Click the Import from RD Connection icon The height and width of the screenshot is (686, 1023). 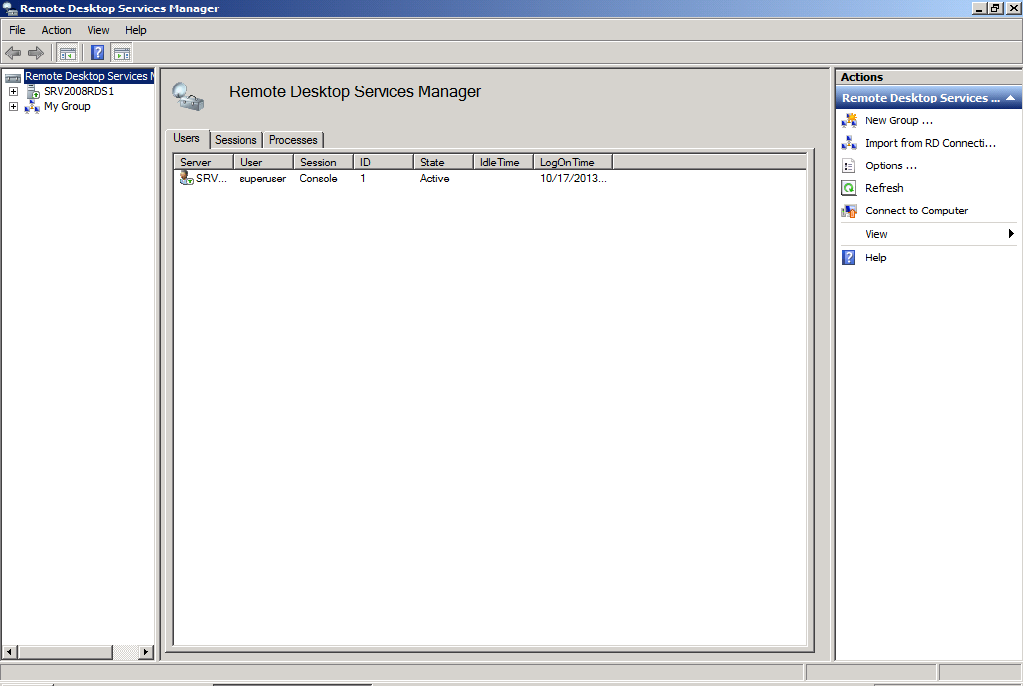point(849,143)
